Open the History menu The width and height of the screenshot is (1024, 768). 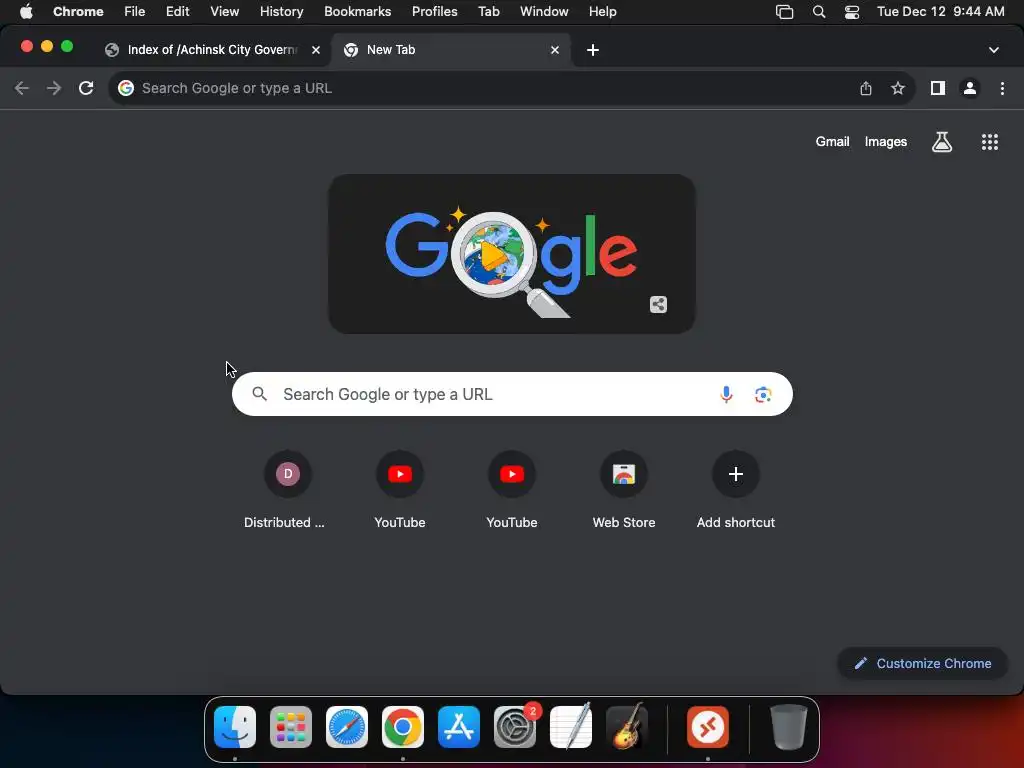[x=281, y=11]
